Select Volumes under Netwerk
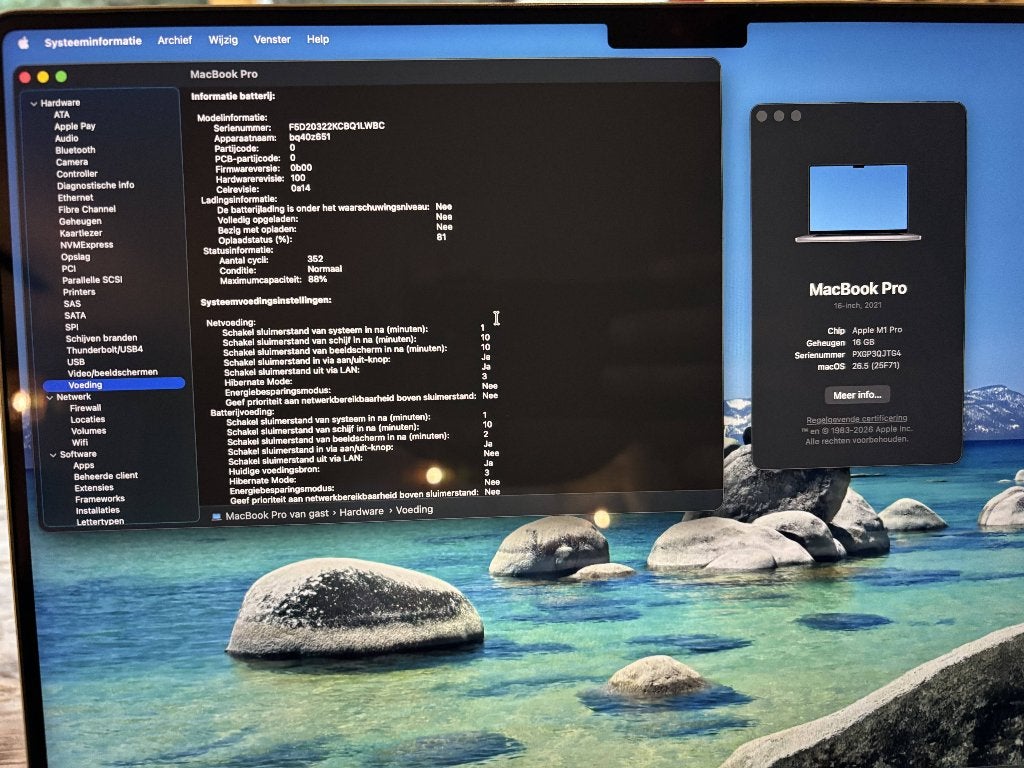Viewport: 1024px width, 768px height. 88,431
